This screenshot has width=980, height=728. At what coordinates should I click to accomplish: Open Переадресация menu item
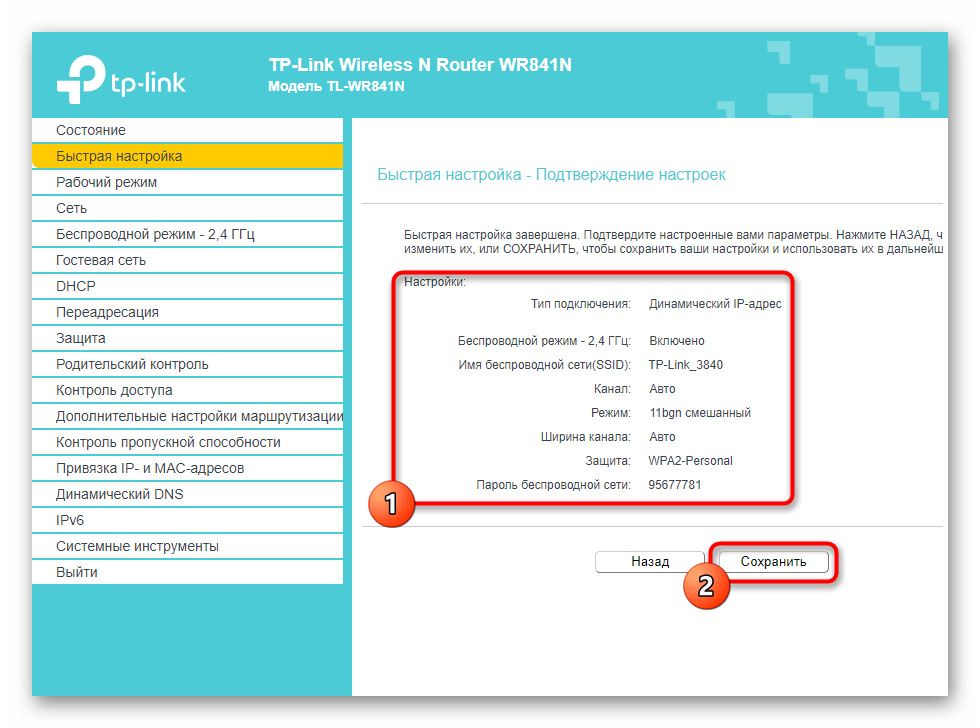coord(107,312)
